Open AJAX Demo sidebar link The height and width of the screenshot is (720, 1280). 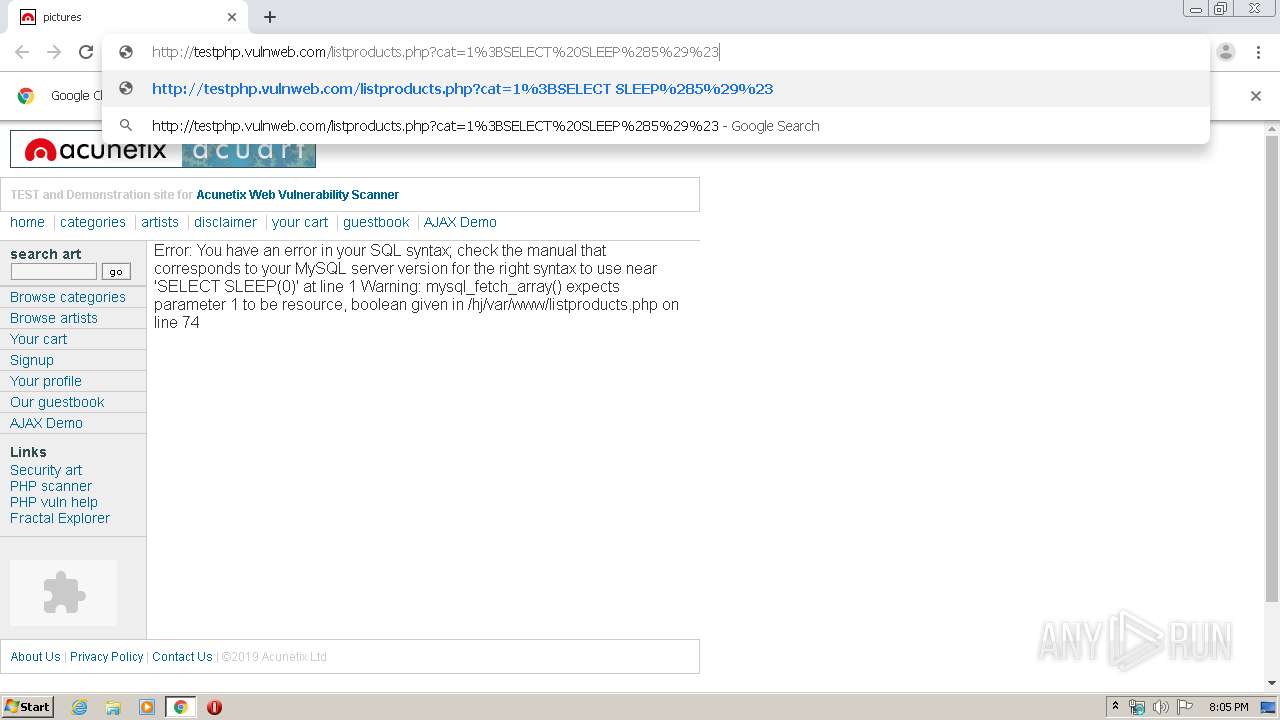[46, 423]
